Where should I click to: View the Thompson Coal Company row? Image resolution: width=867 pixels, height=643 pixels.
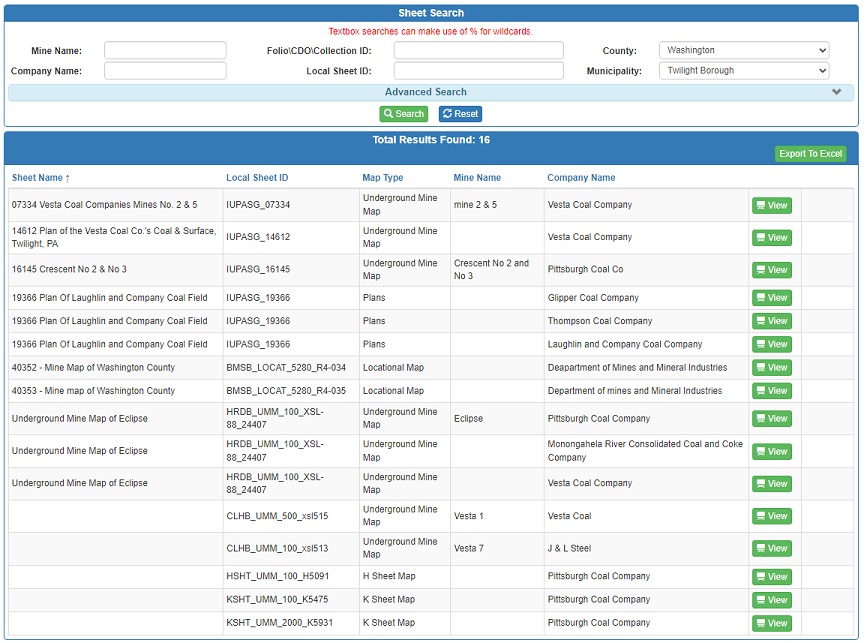click(x=772, y=321)
